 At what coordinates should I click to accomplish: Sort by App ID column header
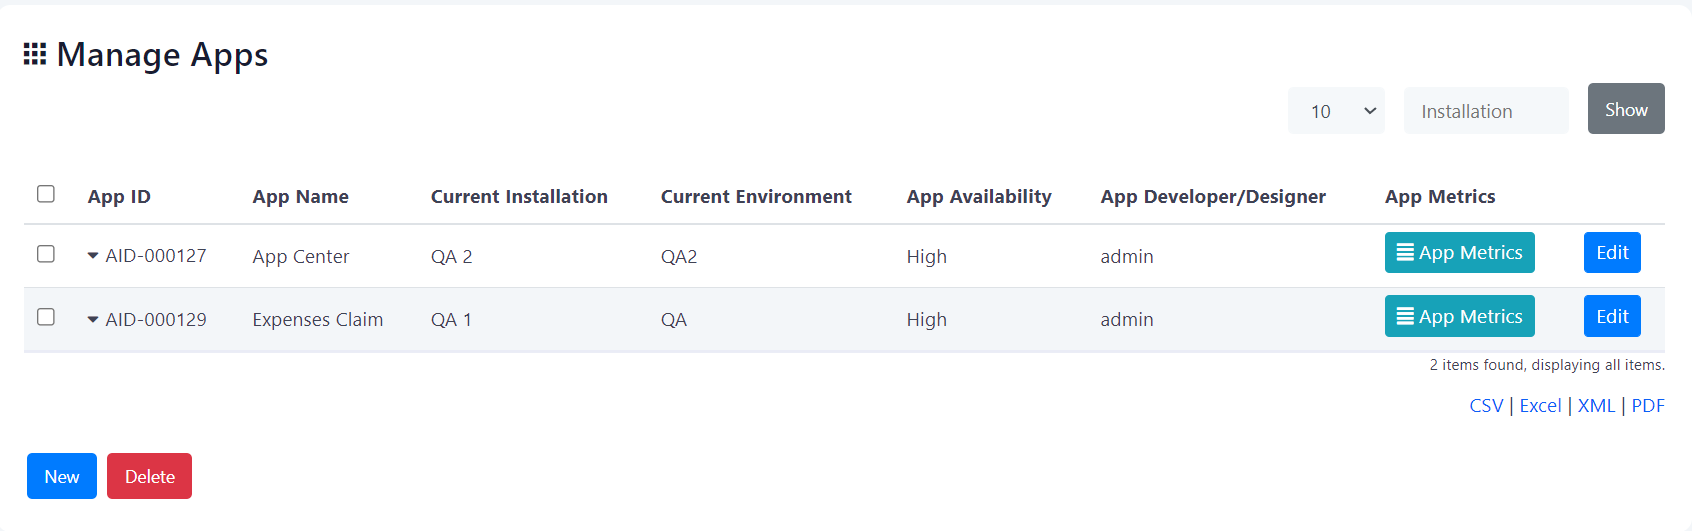[x=119, y=197]
